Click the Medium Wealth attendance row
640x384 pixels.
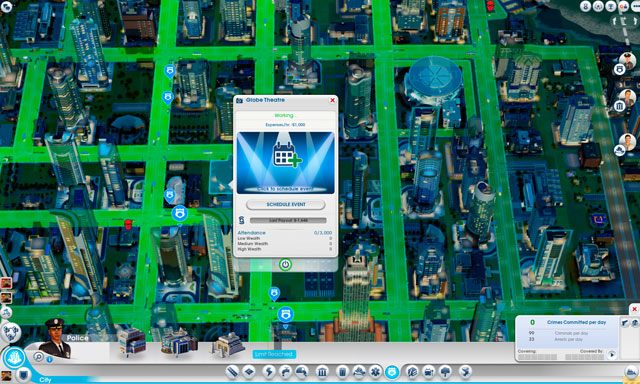point(284,244)
